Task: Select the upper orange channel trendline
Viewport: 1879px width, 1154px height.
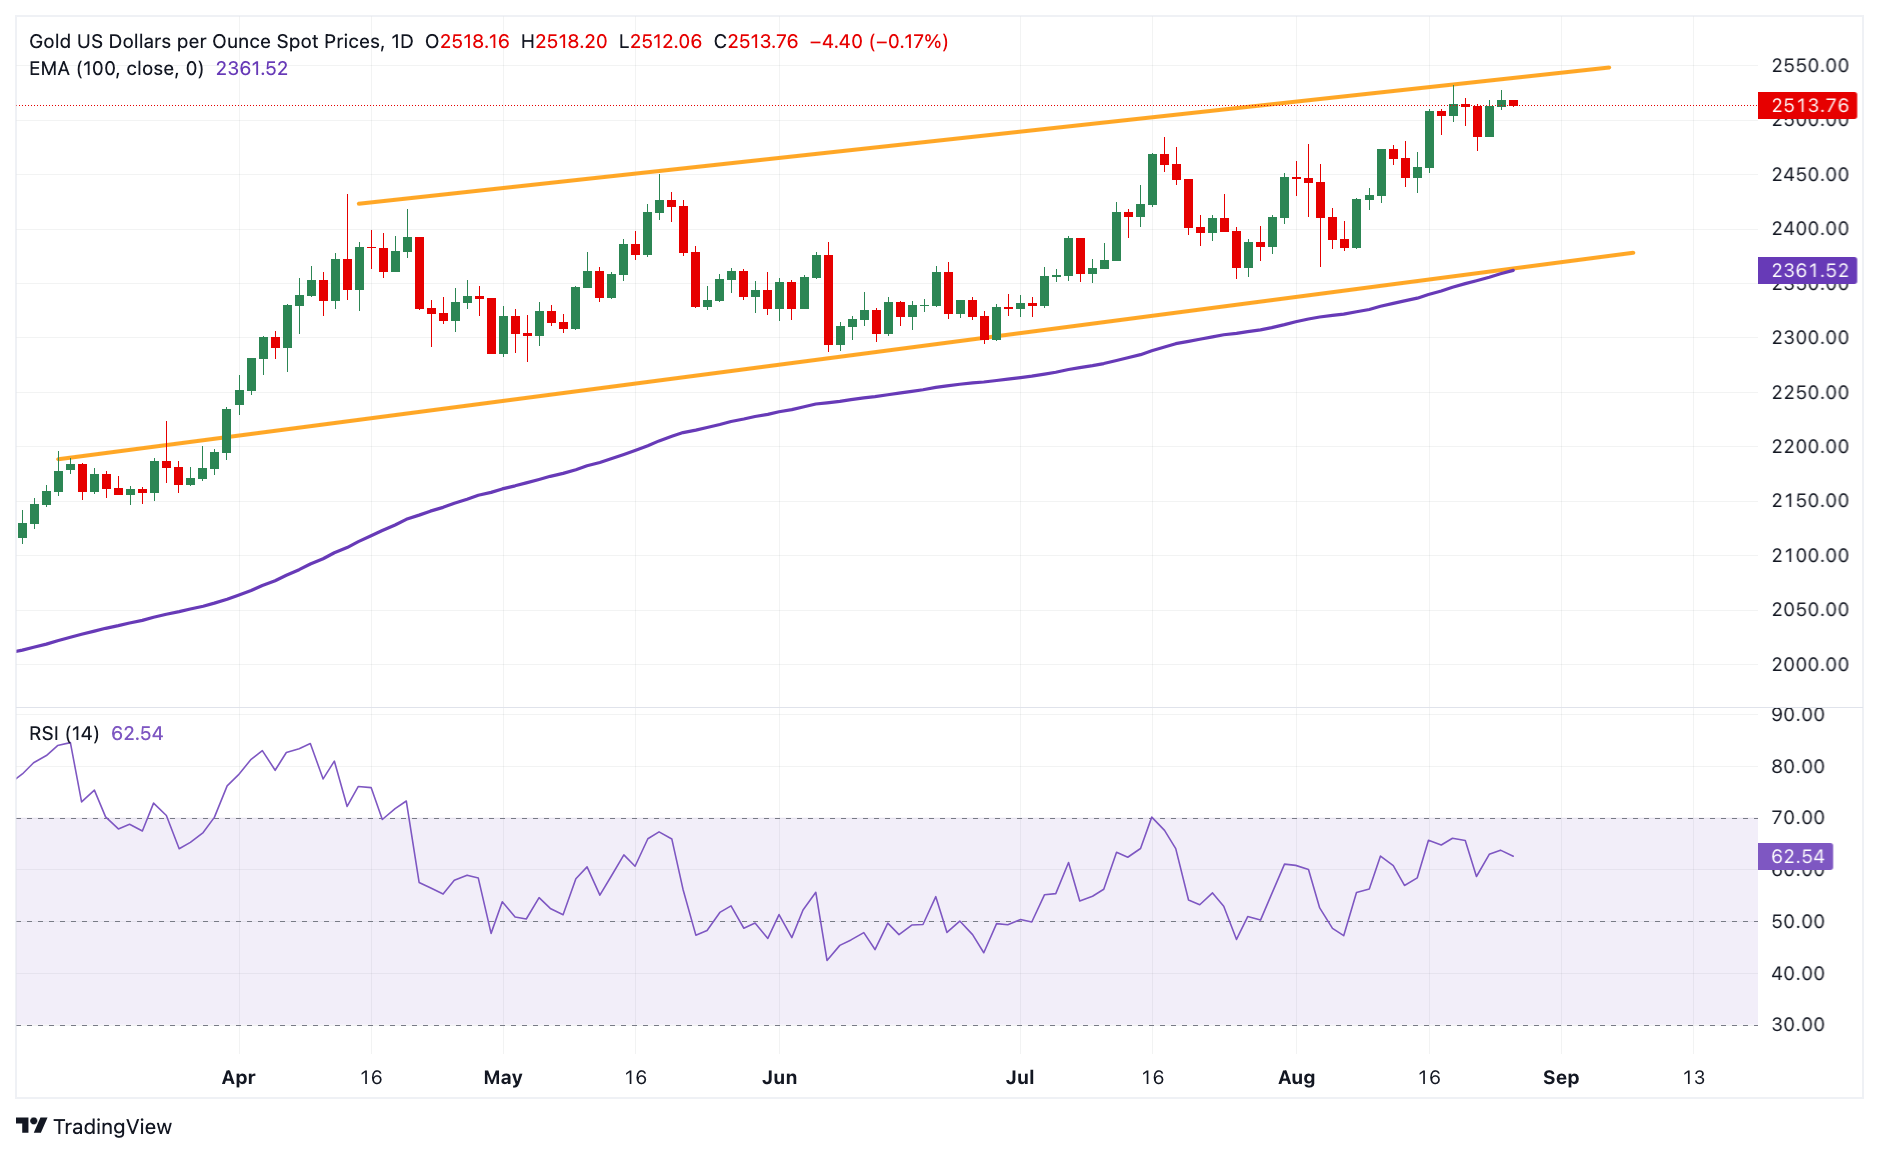Action: coord(984,135)
